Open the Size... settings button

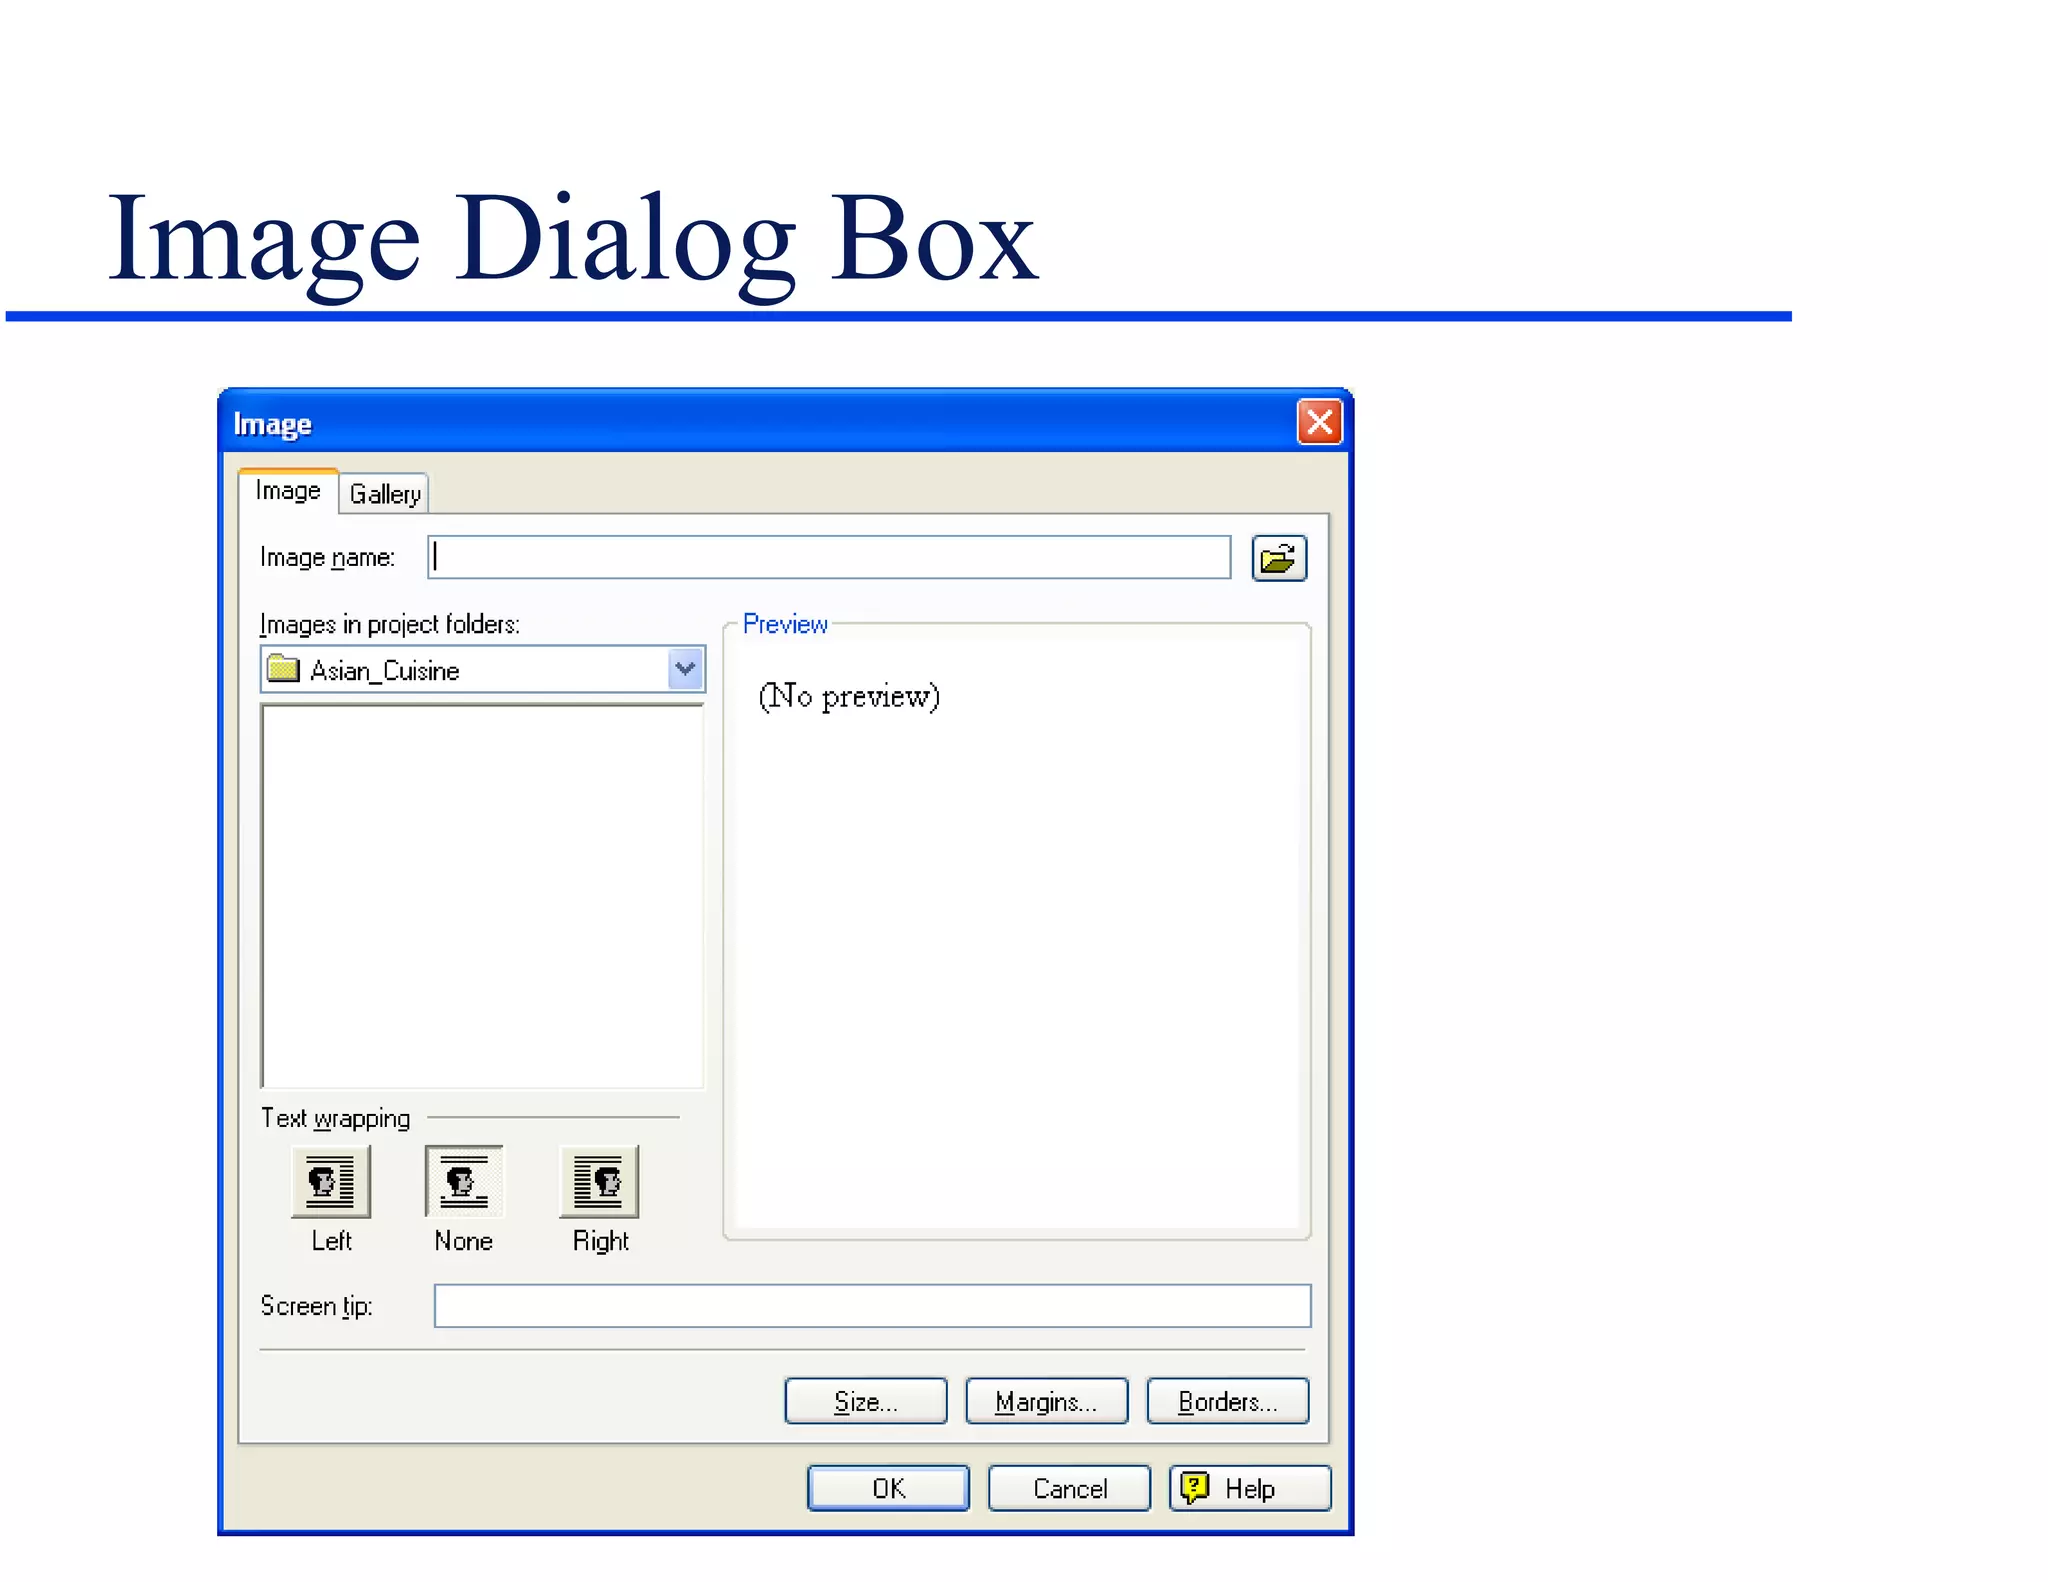866,1401
